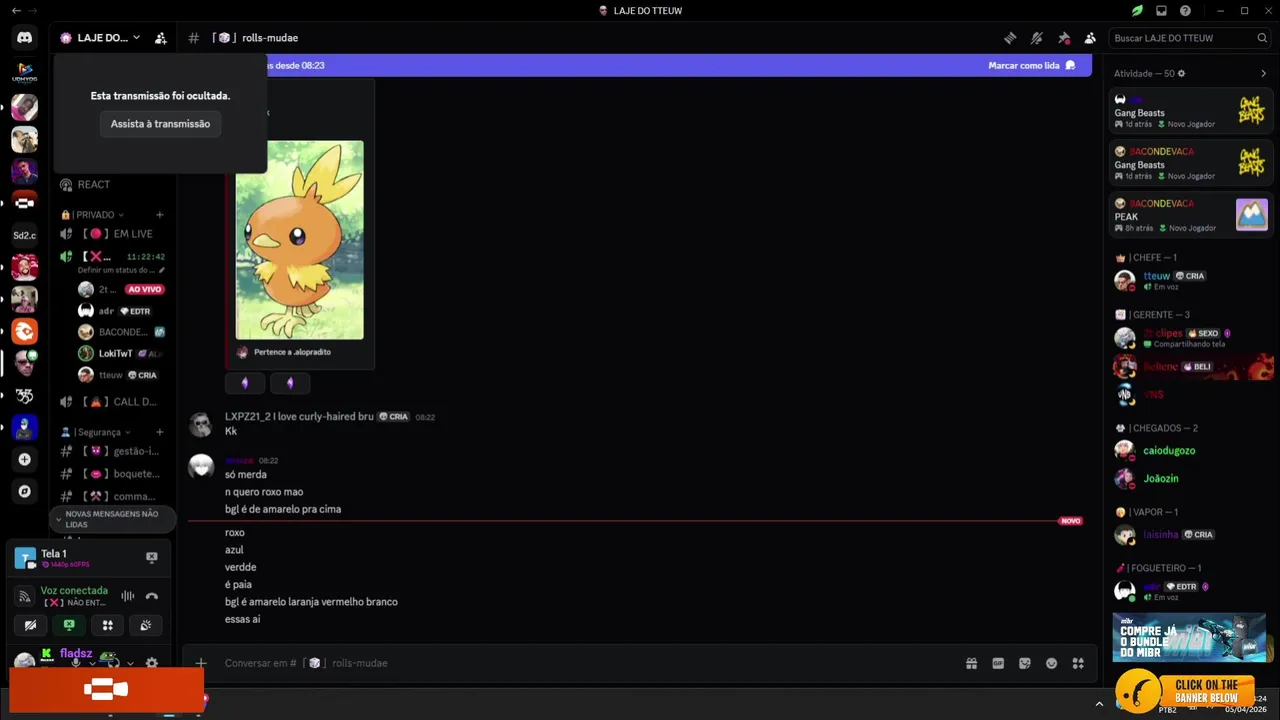The height and width of the screenshot is (720, 1280).
Task: Join the EM LIVE voice channel
Action: 110,234
